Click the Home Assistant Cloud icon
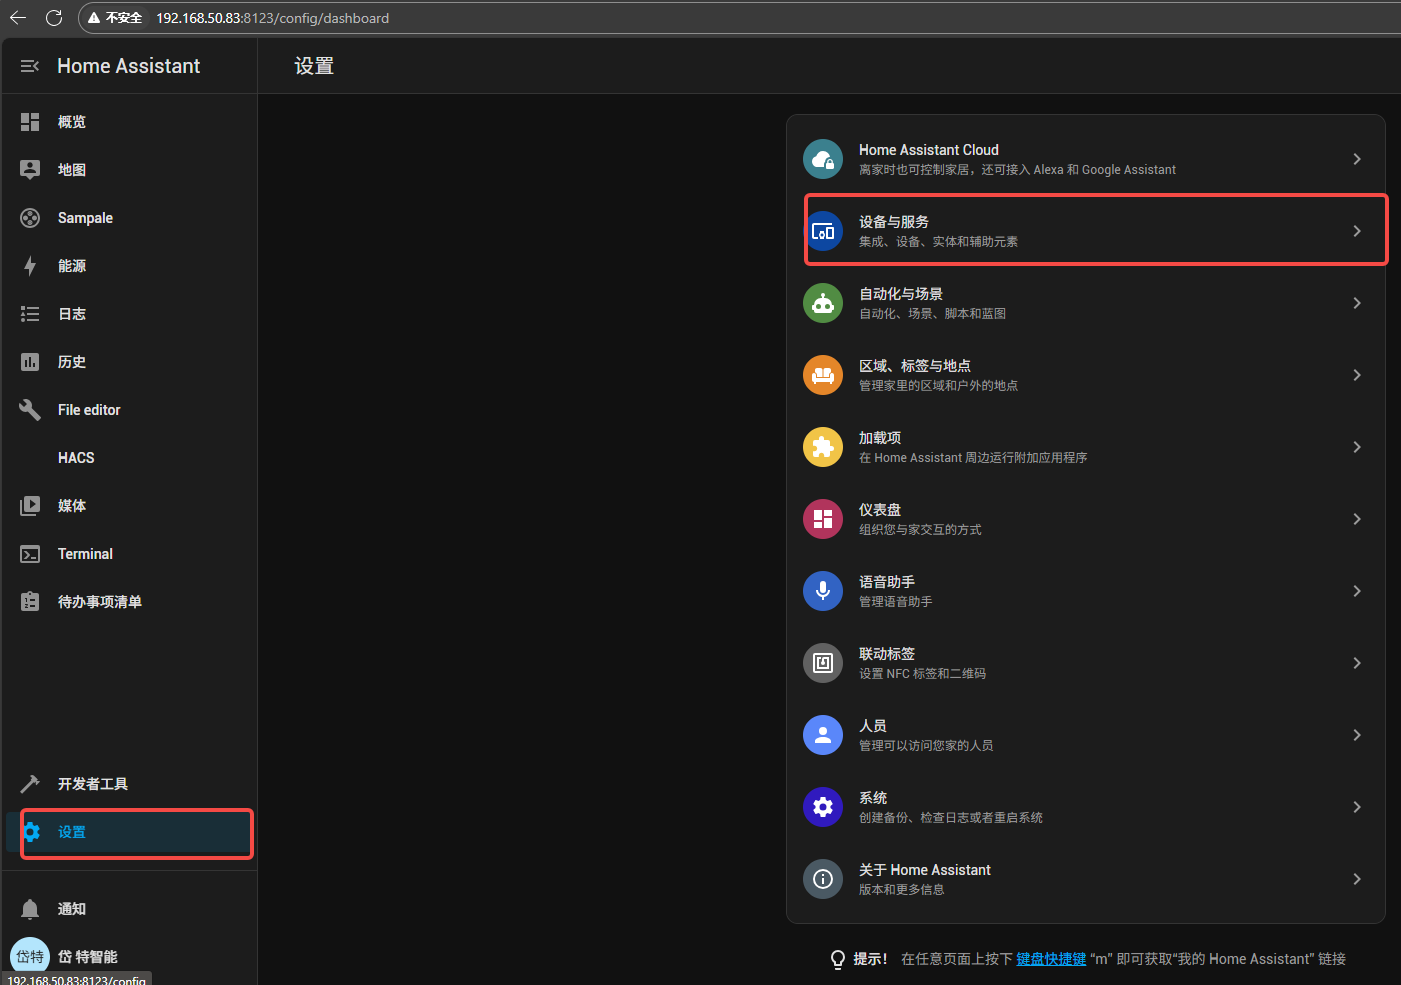Screen dimensions: 1401x985 click(x=822, y=159)
